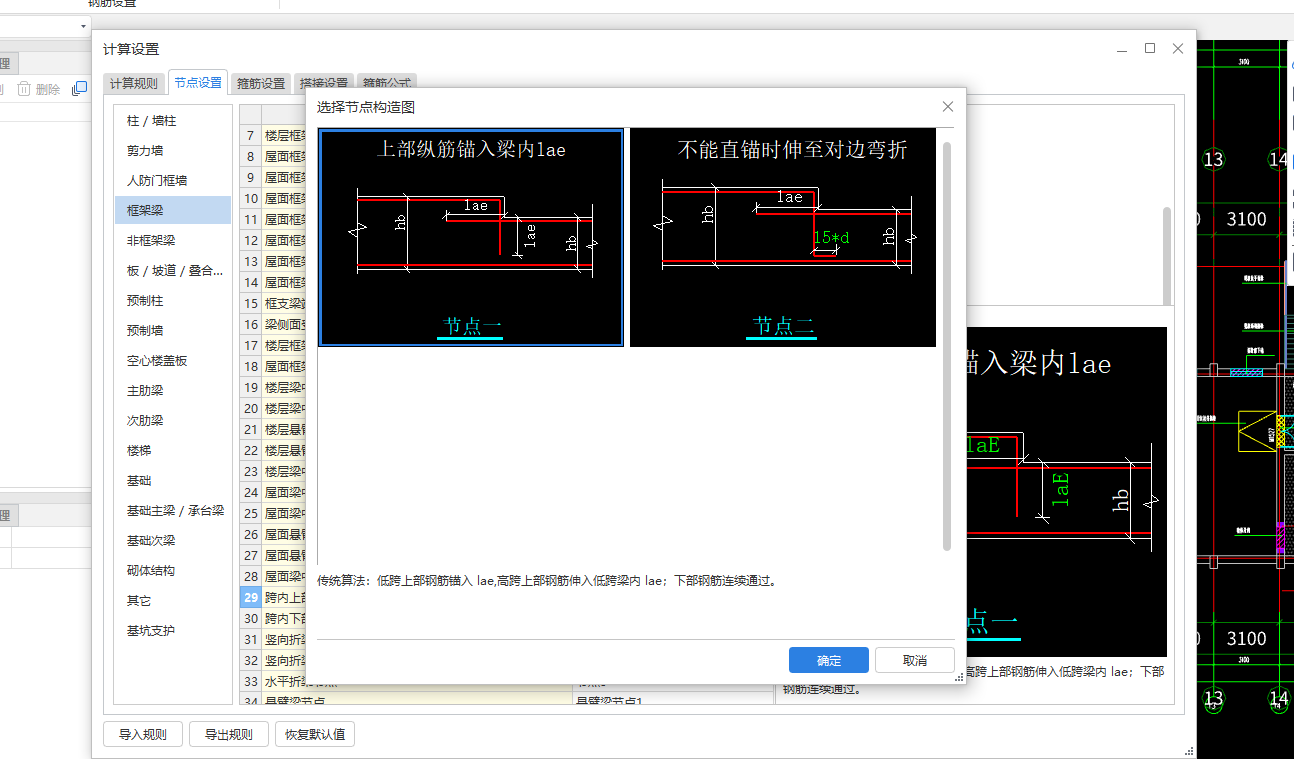Choose the 节点二 construction thumbnail
1294x759 pixels.
(x=783, y=238)
